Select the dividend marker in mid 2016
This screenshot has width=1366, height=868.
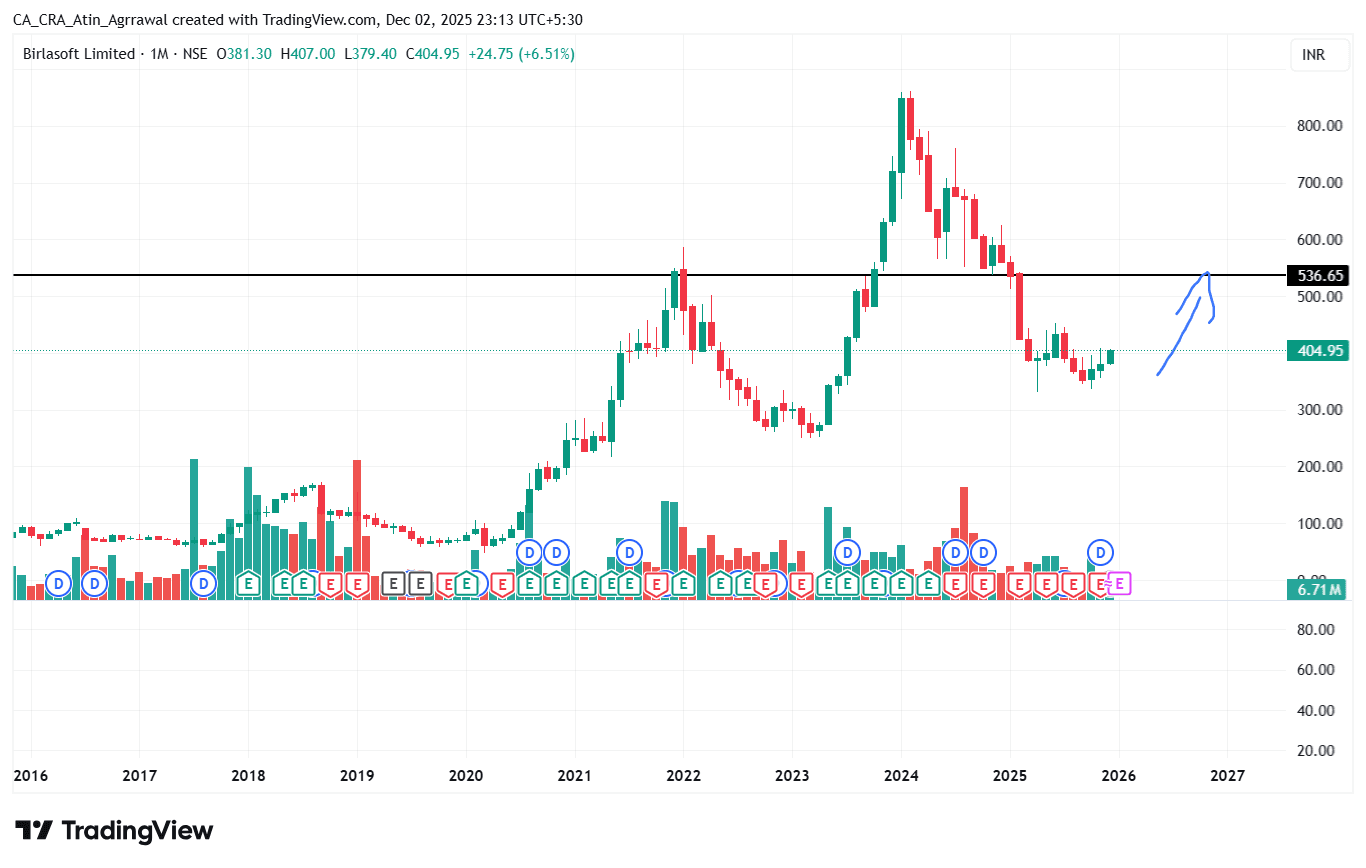click(95, 583)
